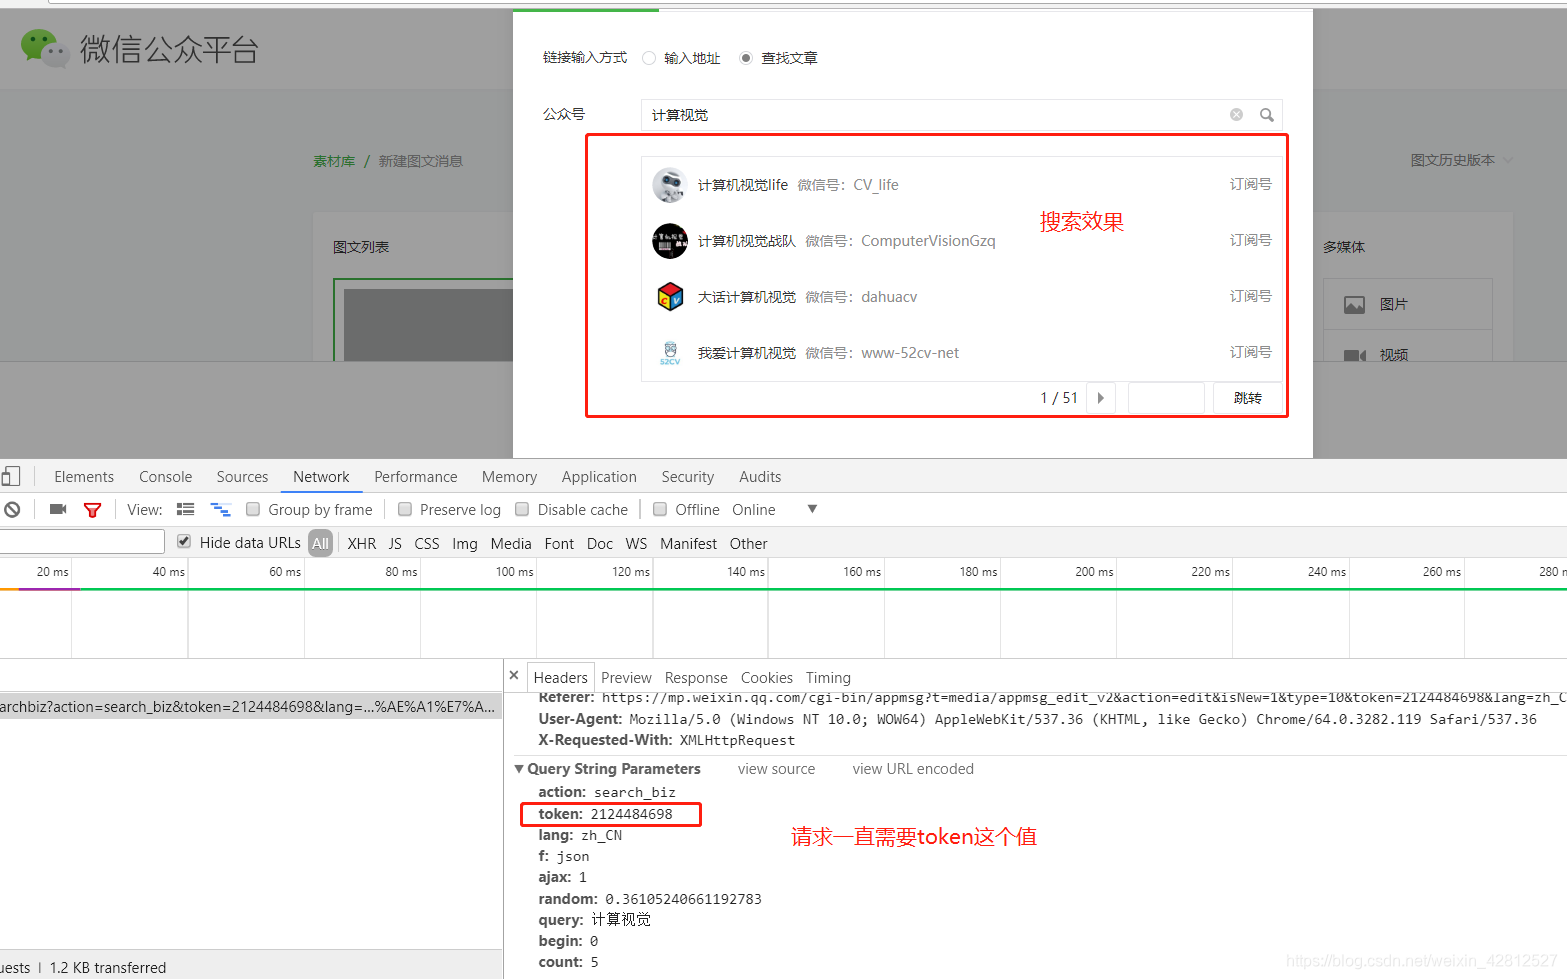1567x979 pixels.
Task: Switch to the Sources tab
Action: coord(242,477)
